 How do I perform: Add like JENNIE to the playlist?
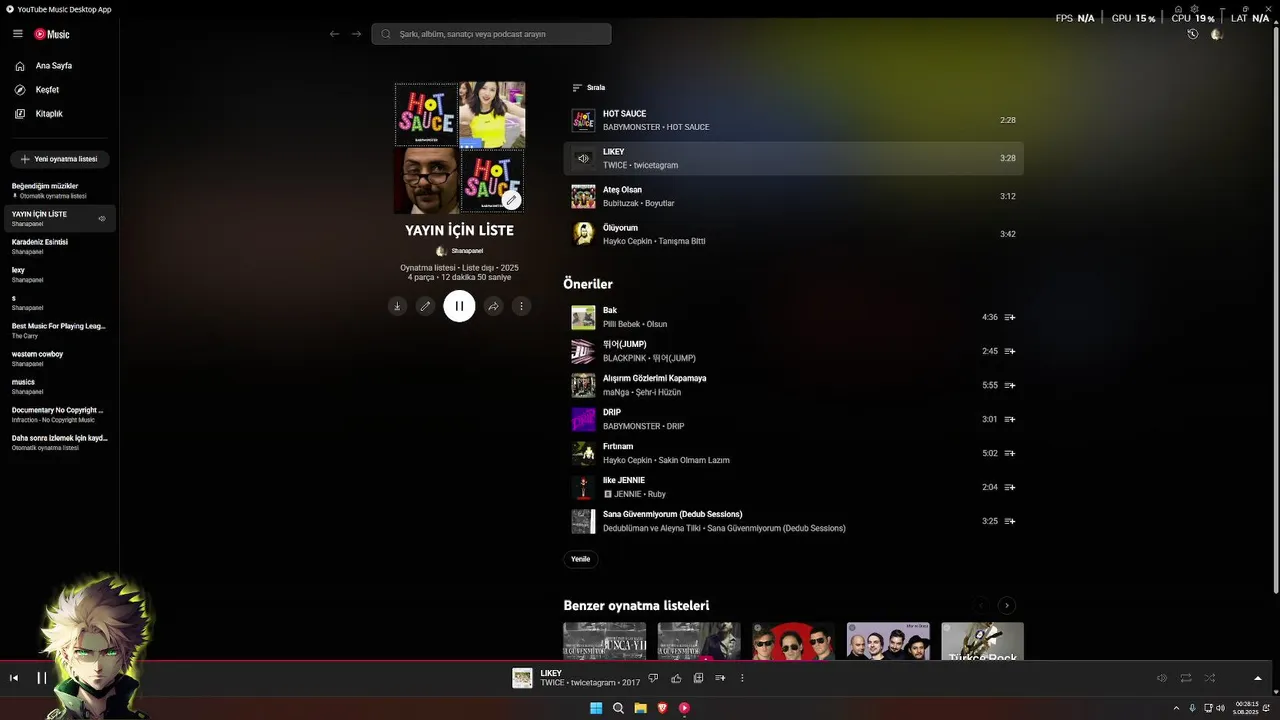(1010, 487)
